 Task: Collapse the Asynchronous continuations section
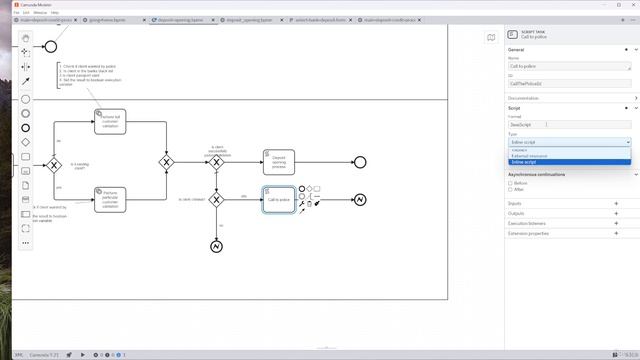(x=636, y=174)
